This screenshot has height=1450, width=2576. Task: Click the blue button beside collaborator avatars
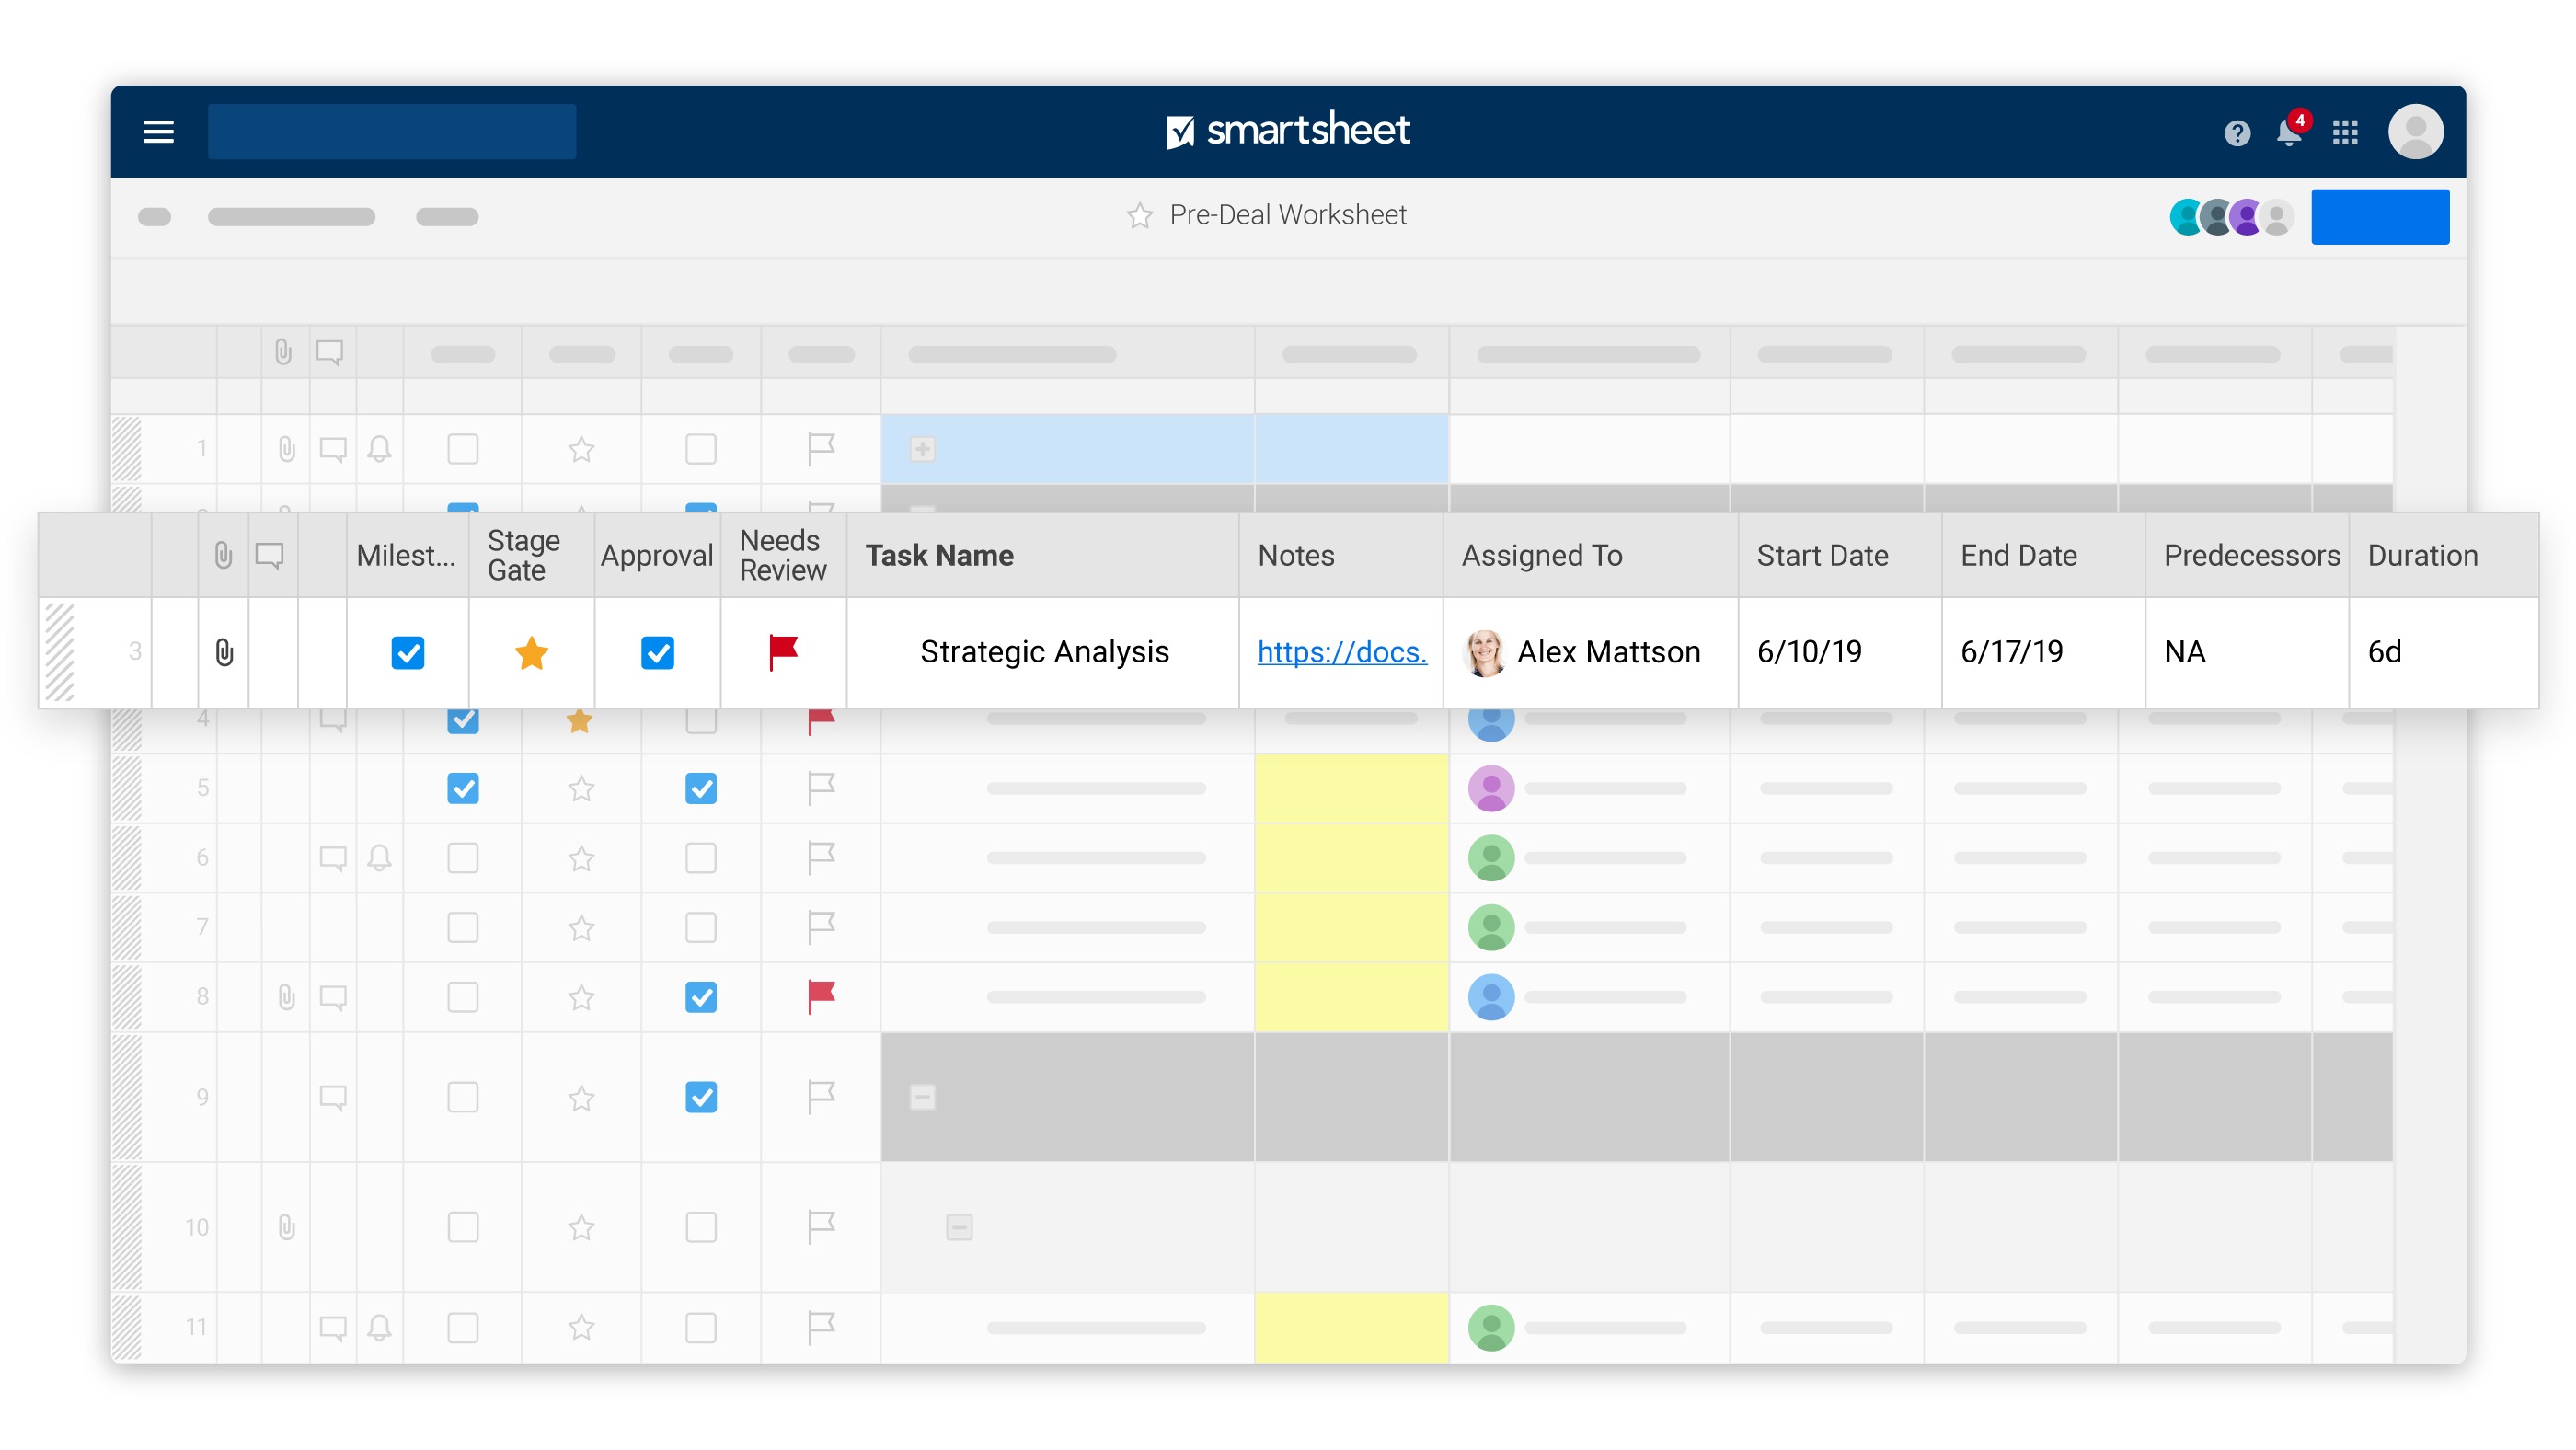coord(2379,217)
